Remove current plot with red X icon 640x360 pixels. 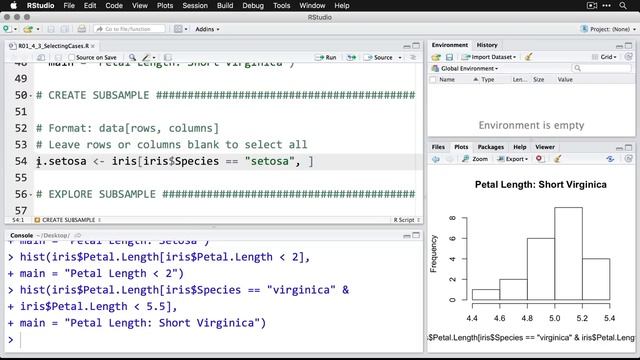click(539, 159)
